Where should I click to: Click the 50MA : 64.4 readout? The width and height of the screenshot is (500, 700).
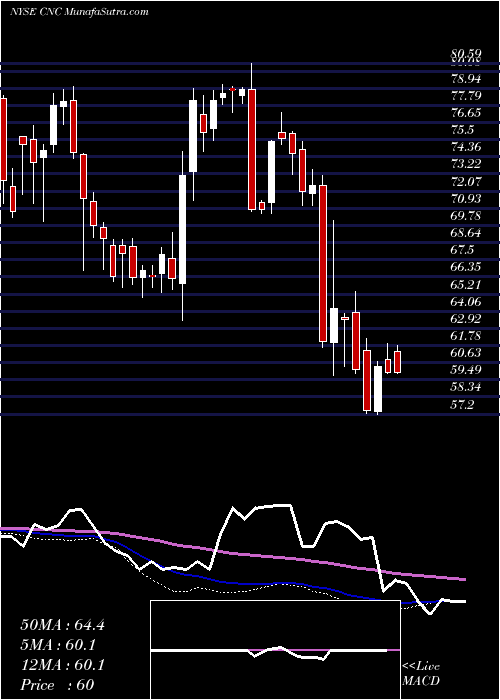point(62,625)
